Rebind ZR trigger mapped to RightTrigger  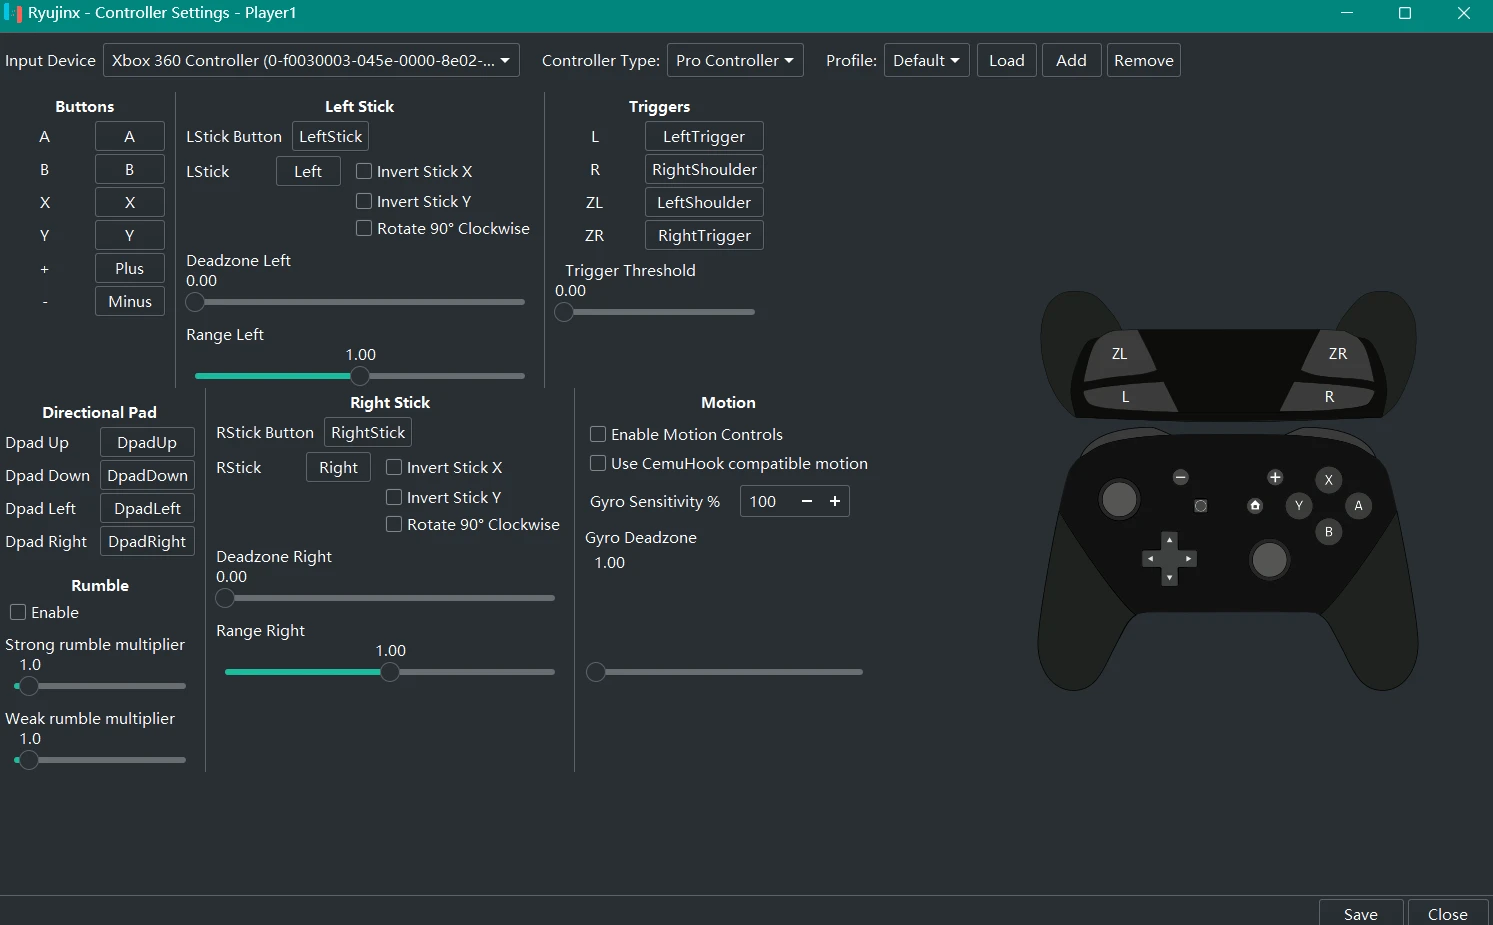click(704, 235)
